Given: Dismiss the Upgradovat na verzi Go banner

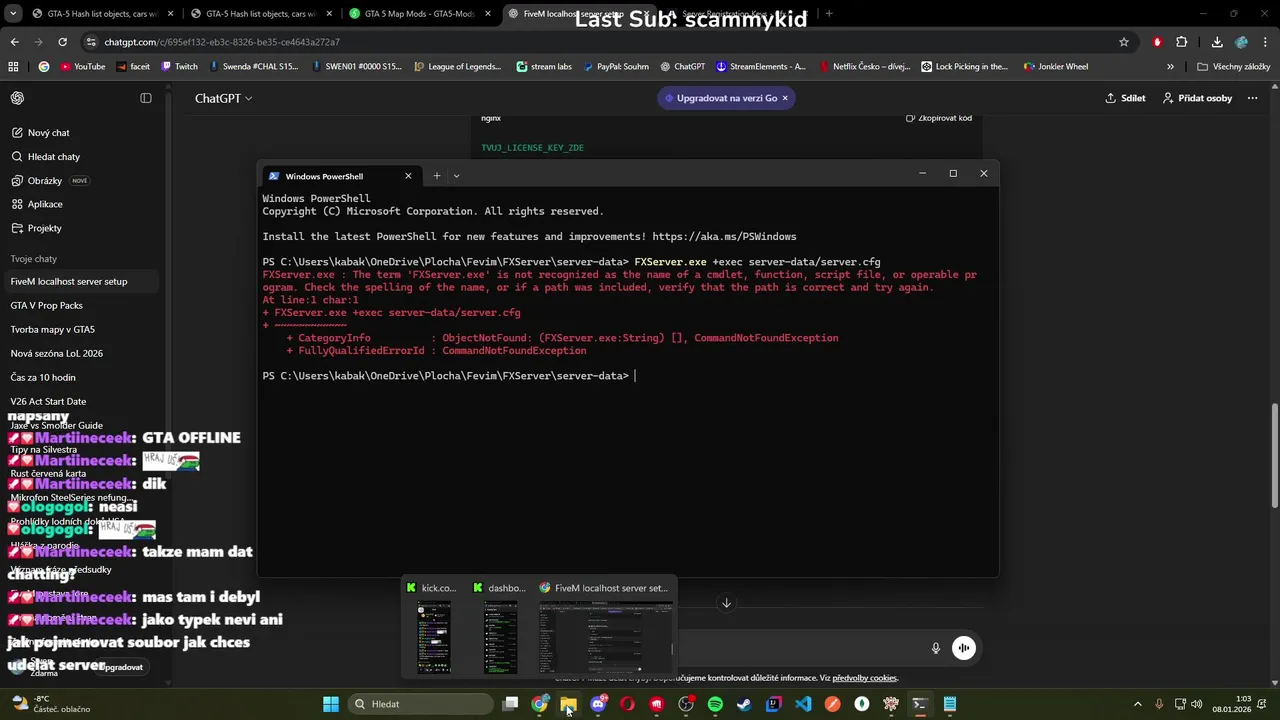Looking at the screenshot, I should [x=785, y=98].
